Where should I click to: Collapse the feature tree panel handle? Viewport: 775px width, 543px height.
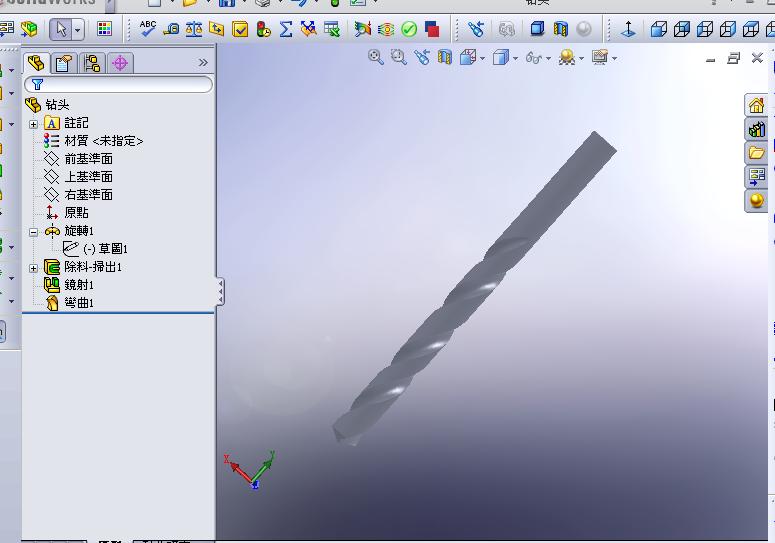[x=220, y=292]
